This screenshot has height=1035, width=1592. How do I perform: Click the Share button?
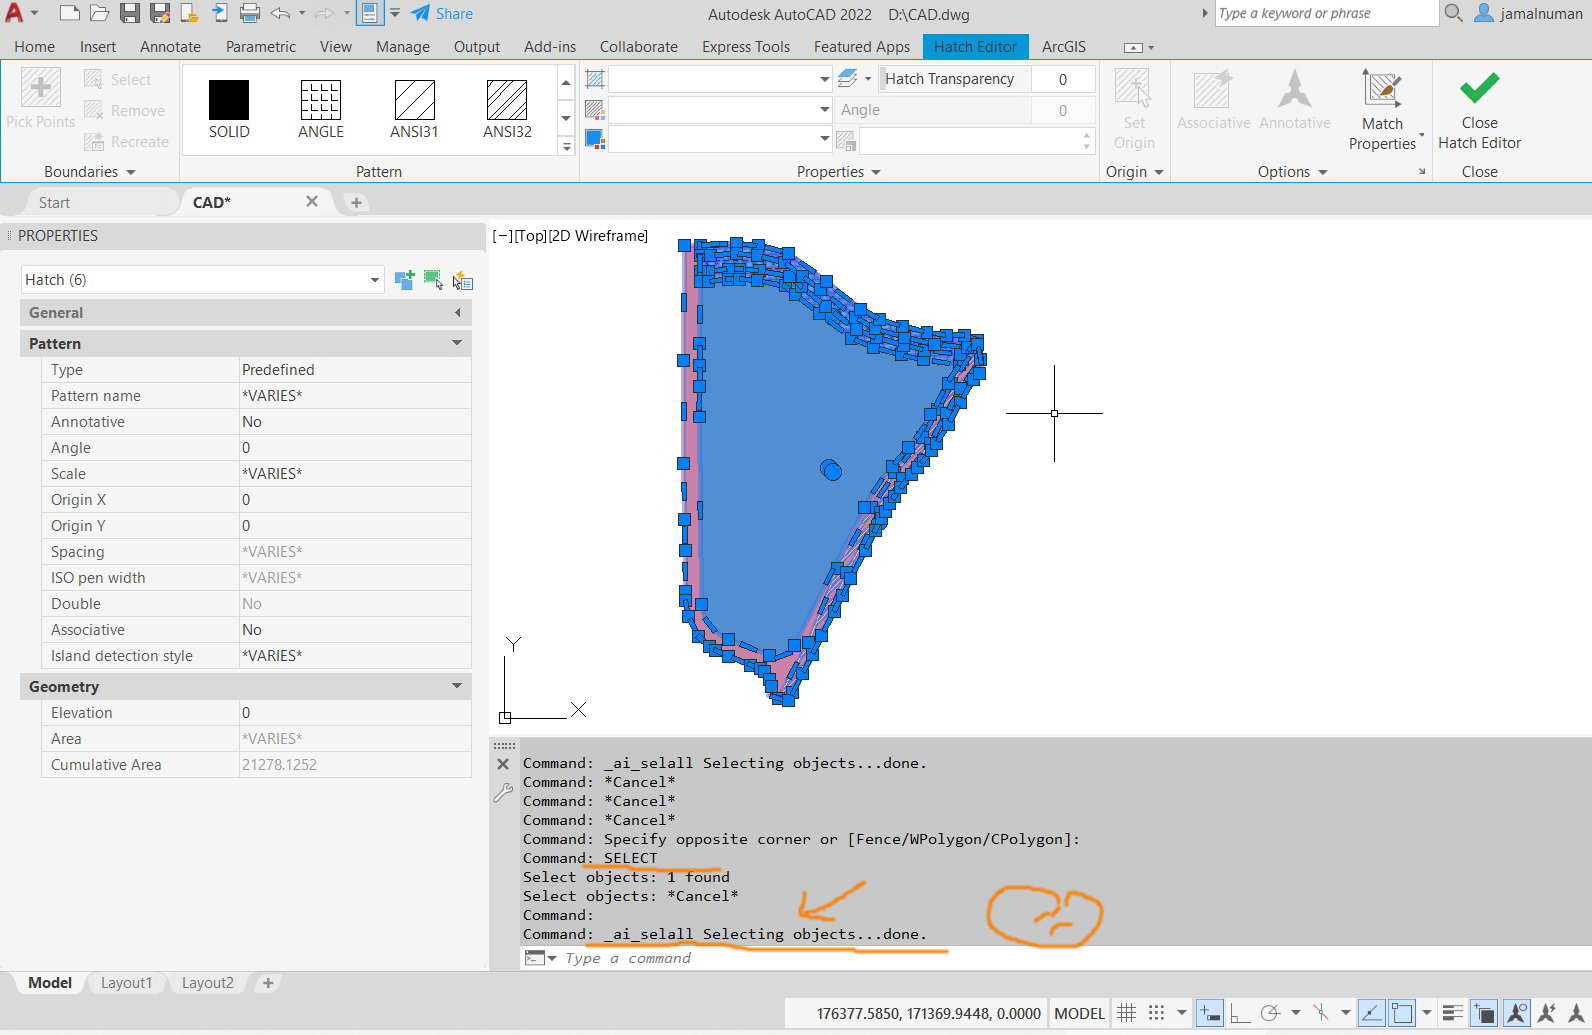click(443, 14)
